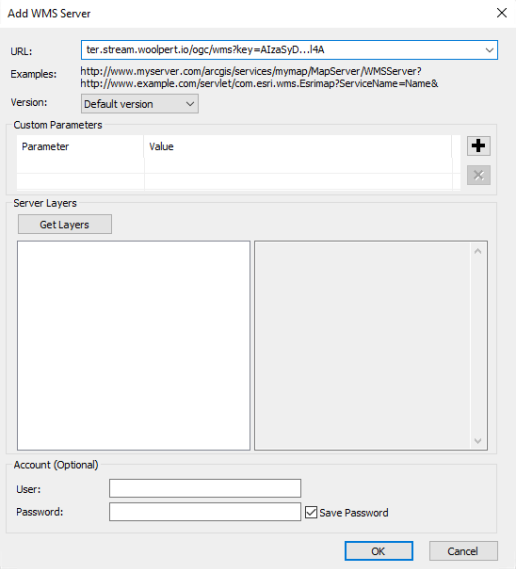Add a custom parameter with plus icon

(x=478, y=146)
